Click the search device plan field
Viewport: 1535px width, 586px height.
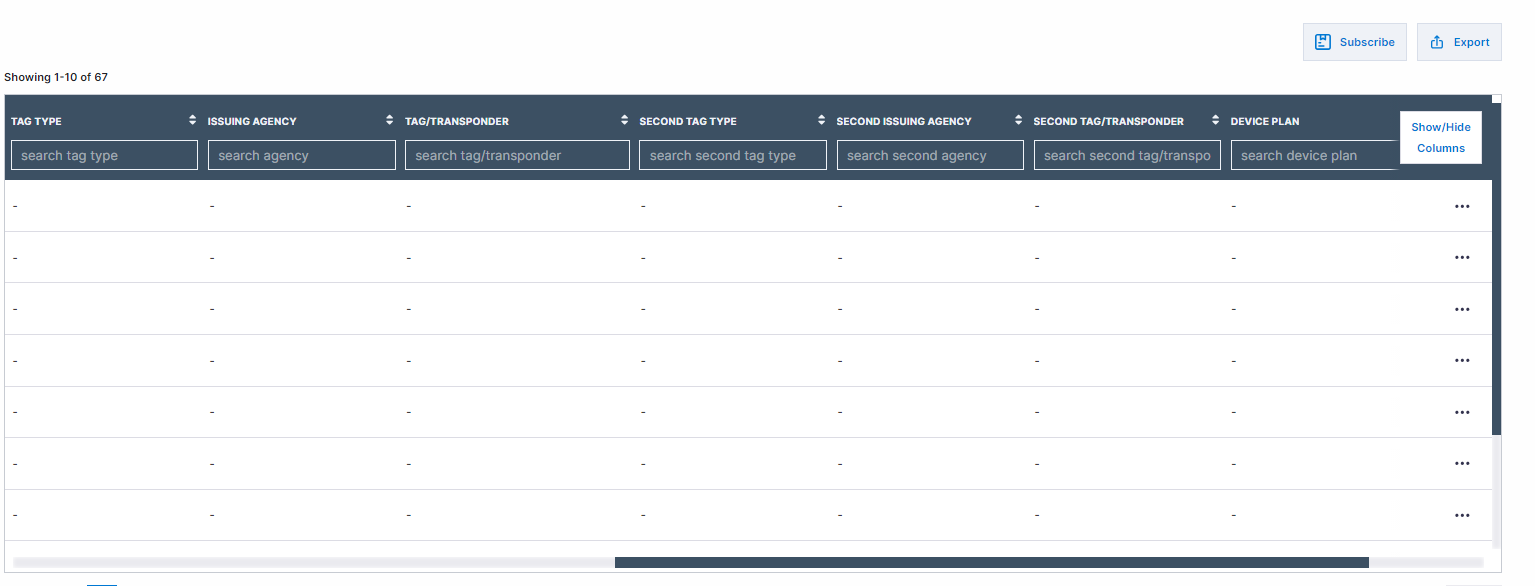tap(1312, 155)
